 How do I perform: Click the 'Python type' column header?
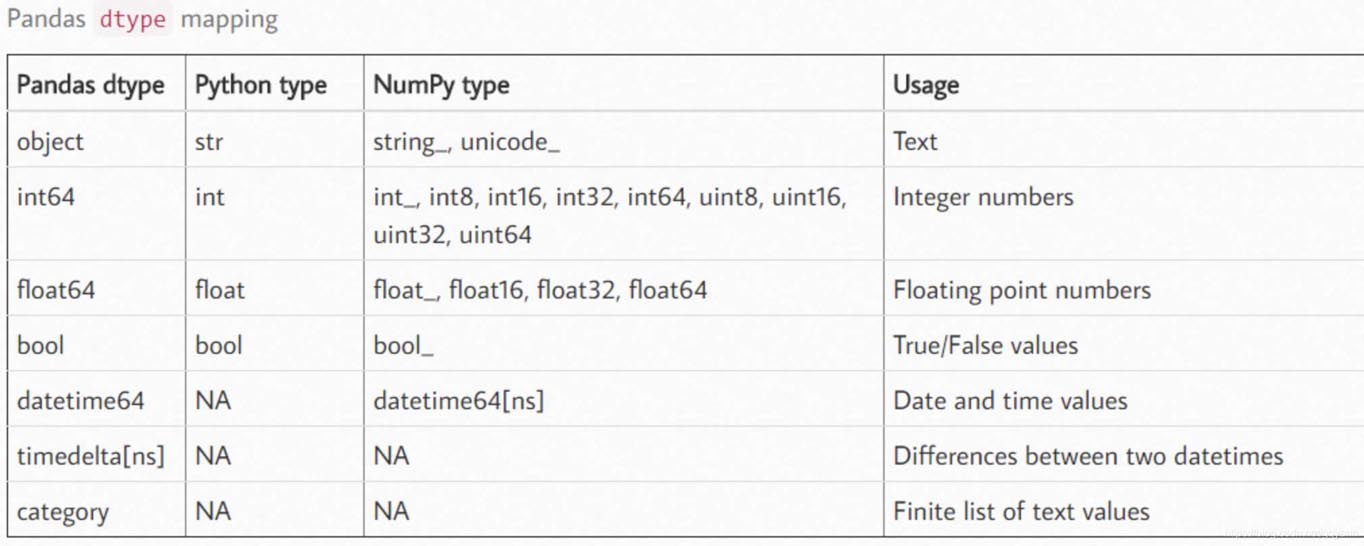click(x=260, y=85)
